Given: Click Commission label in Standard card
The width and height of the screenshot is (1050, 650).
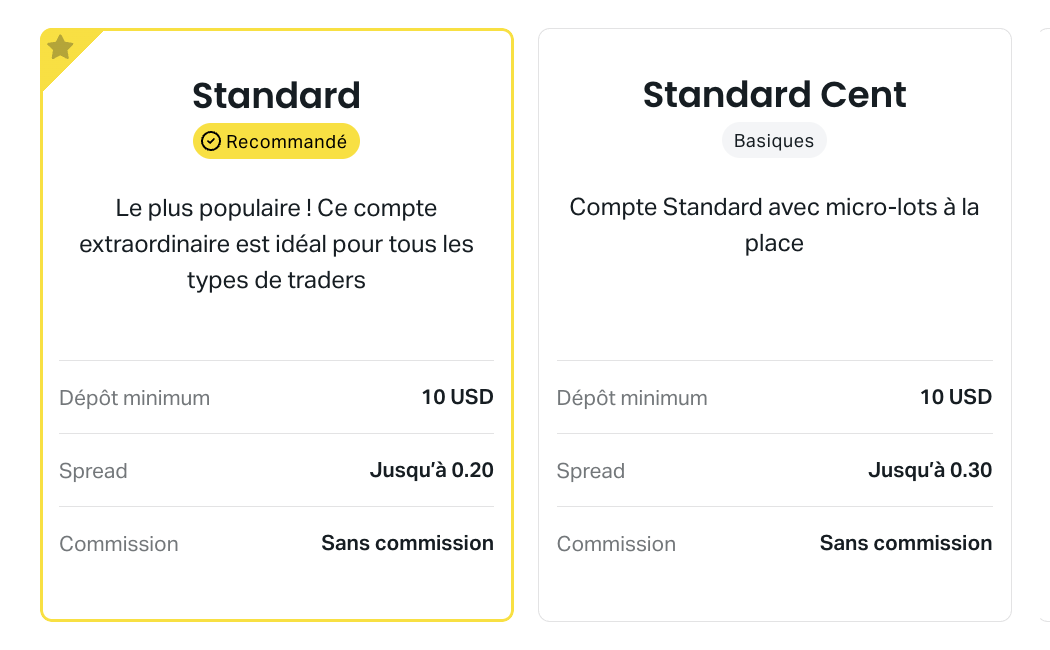Looking at the screenshot, I should 119,544.
